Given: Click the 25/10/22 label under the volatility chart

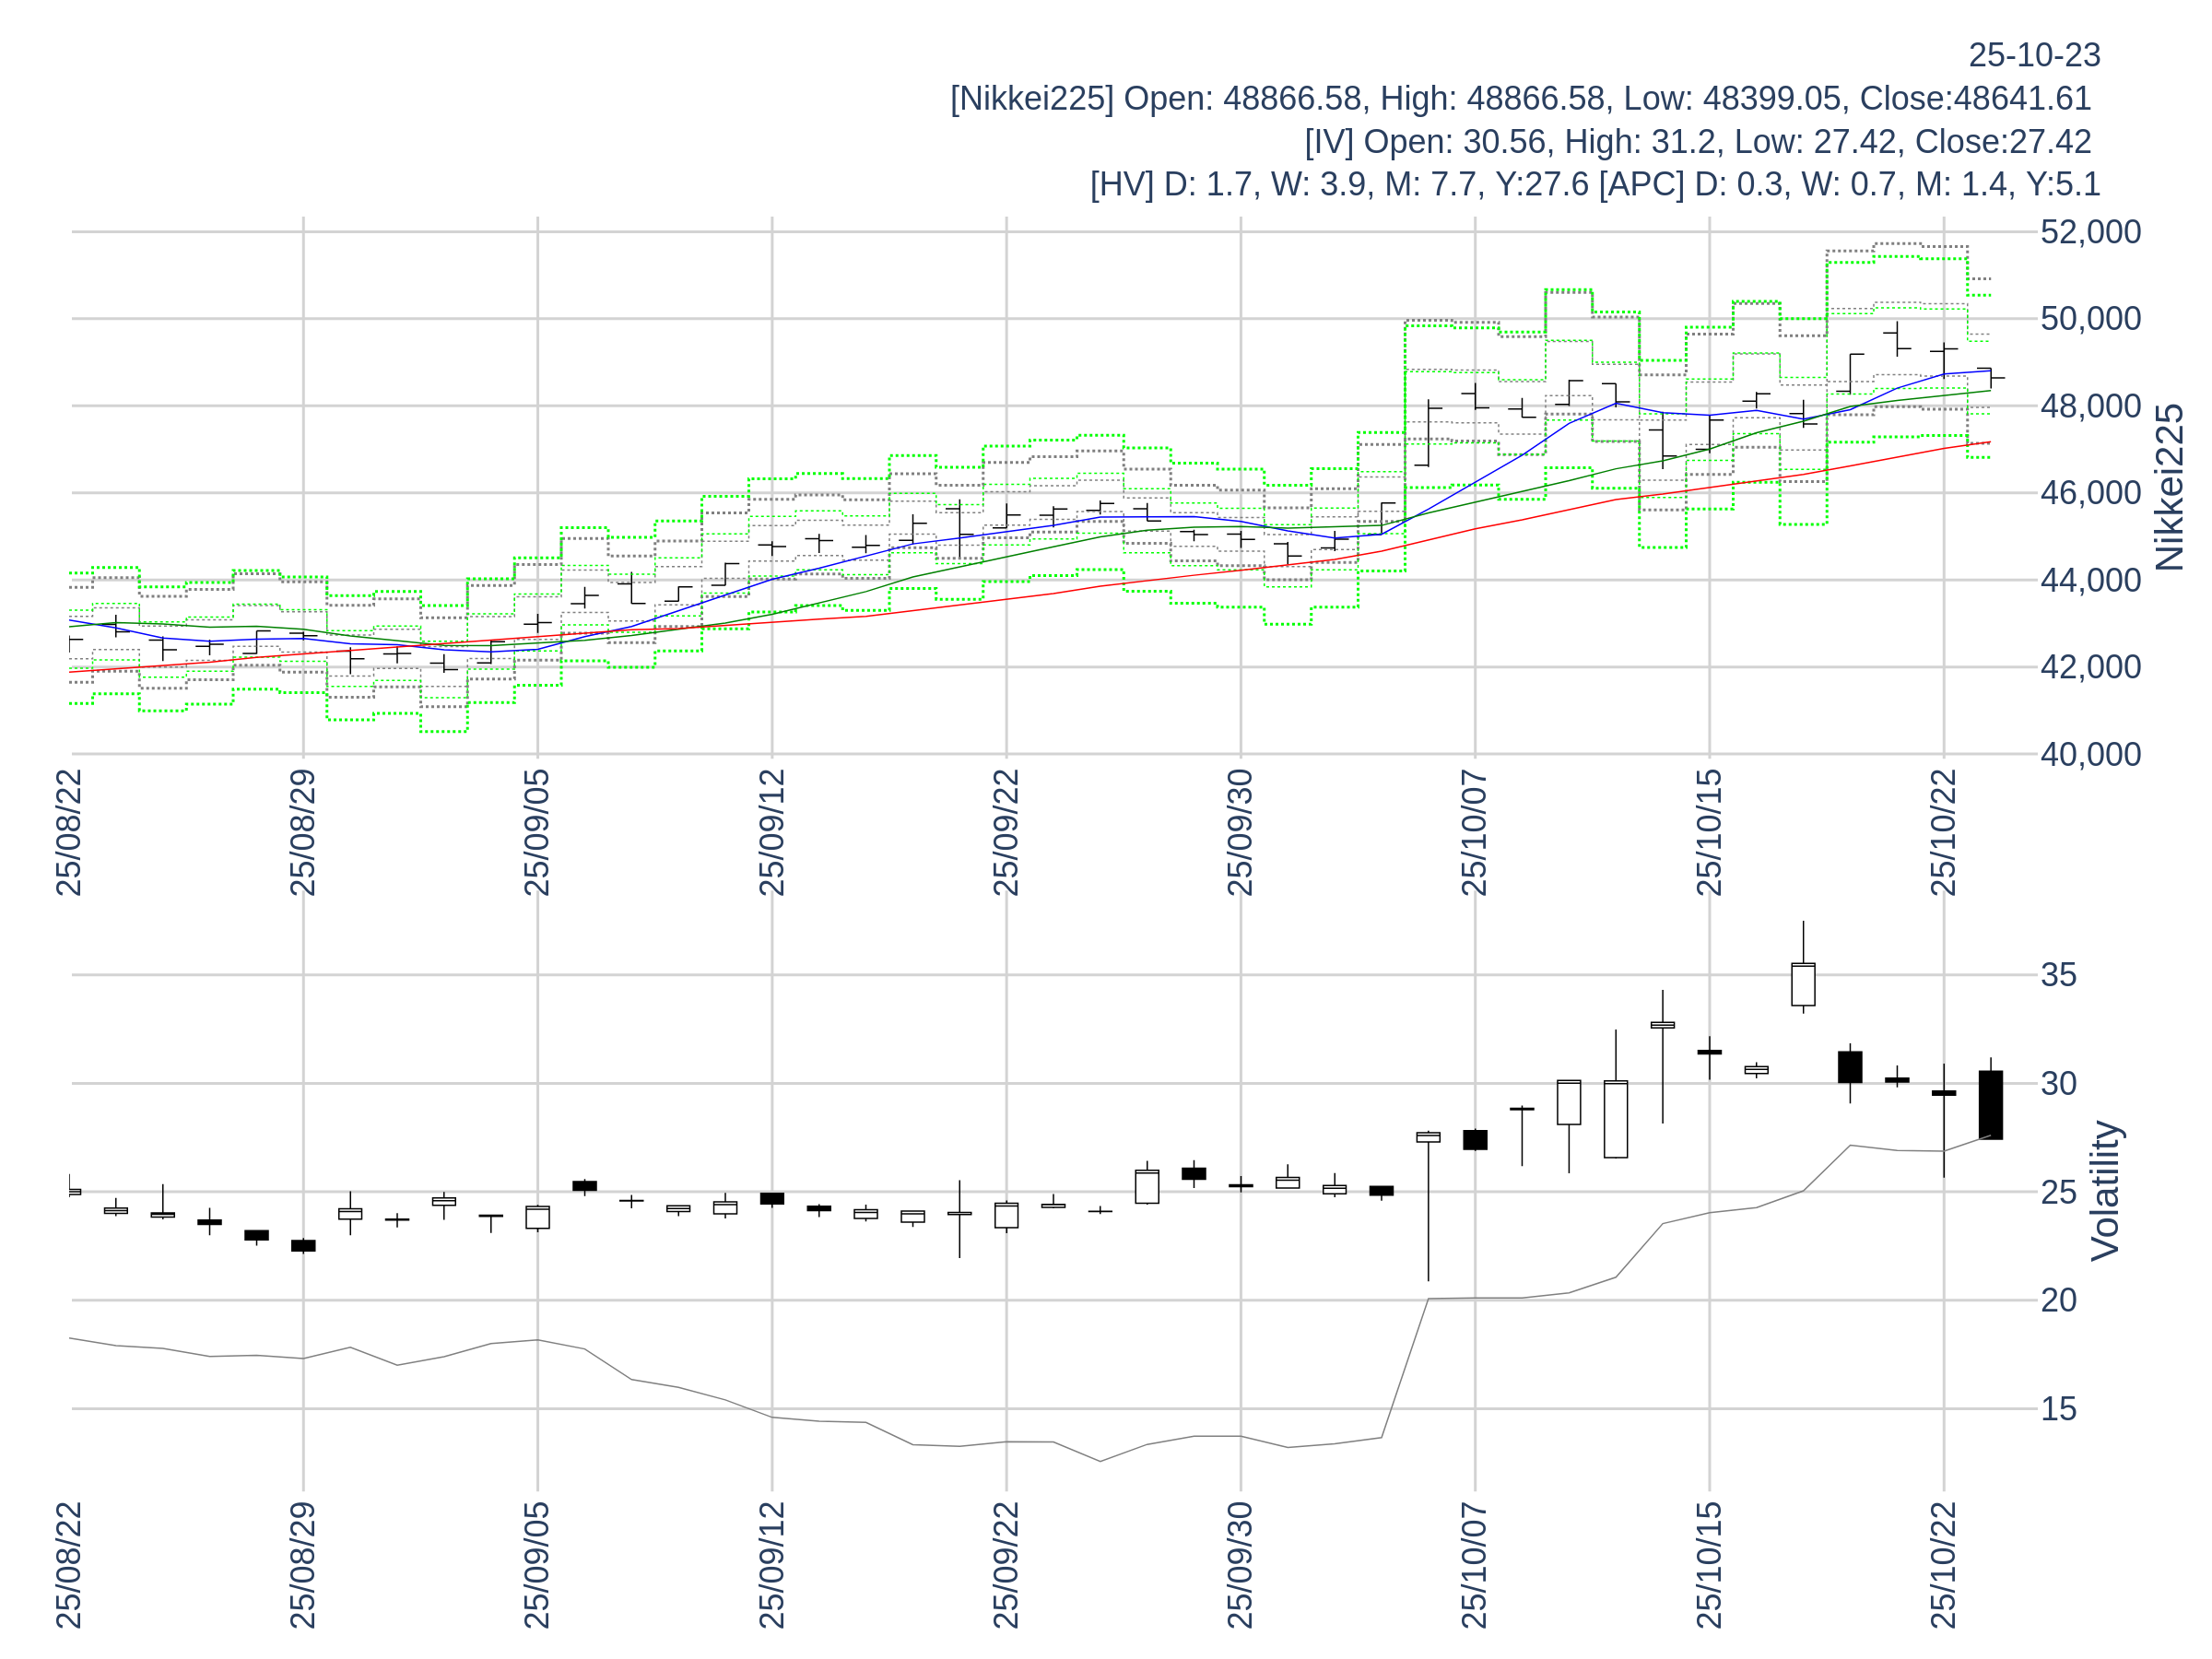Looking at the screenshot, I should [x=1942, y=1565].
